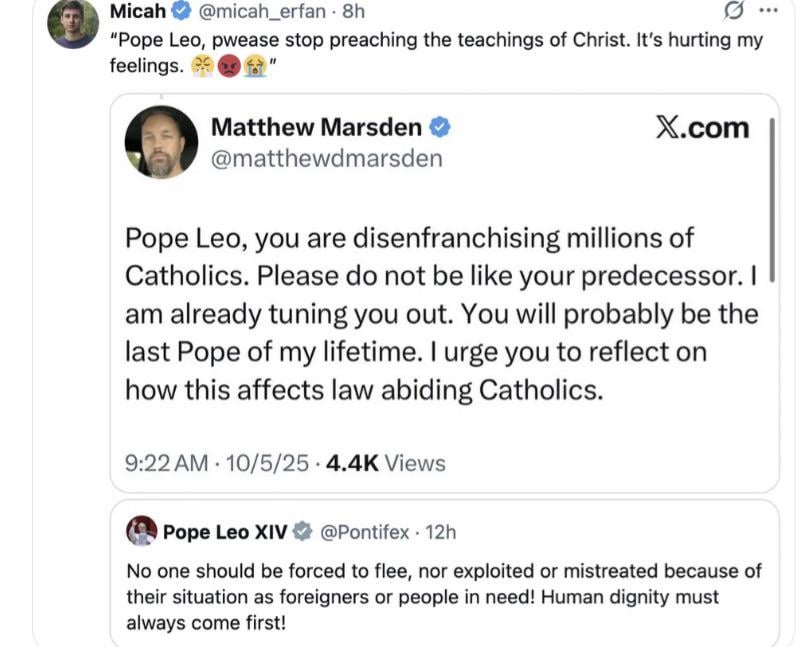The height and width of the screenshot is (647, 807).
Task: Click the X.com logo
Action: 702,127
